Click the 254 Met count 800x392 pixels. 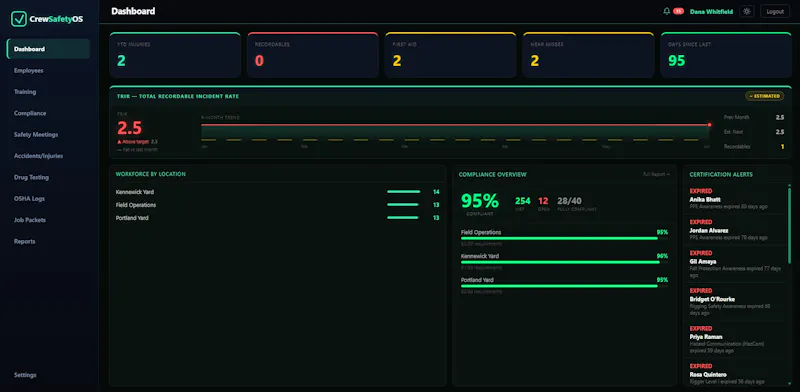pyautogui.click(x=523, y=201)
